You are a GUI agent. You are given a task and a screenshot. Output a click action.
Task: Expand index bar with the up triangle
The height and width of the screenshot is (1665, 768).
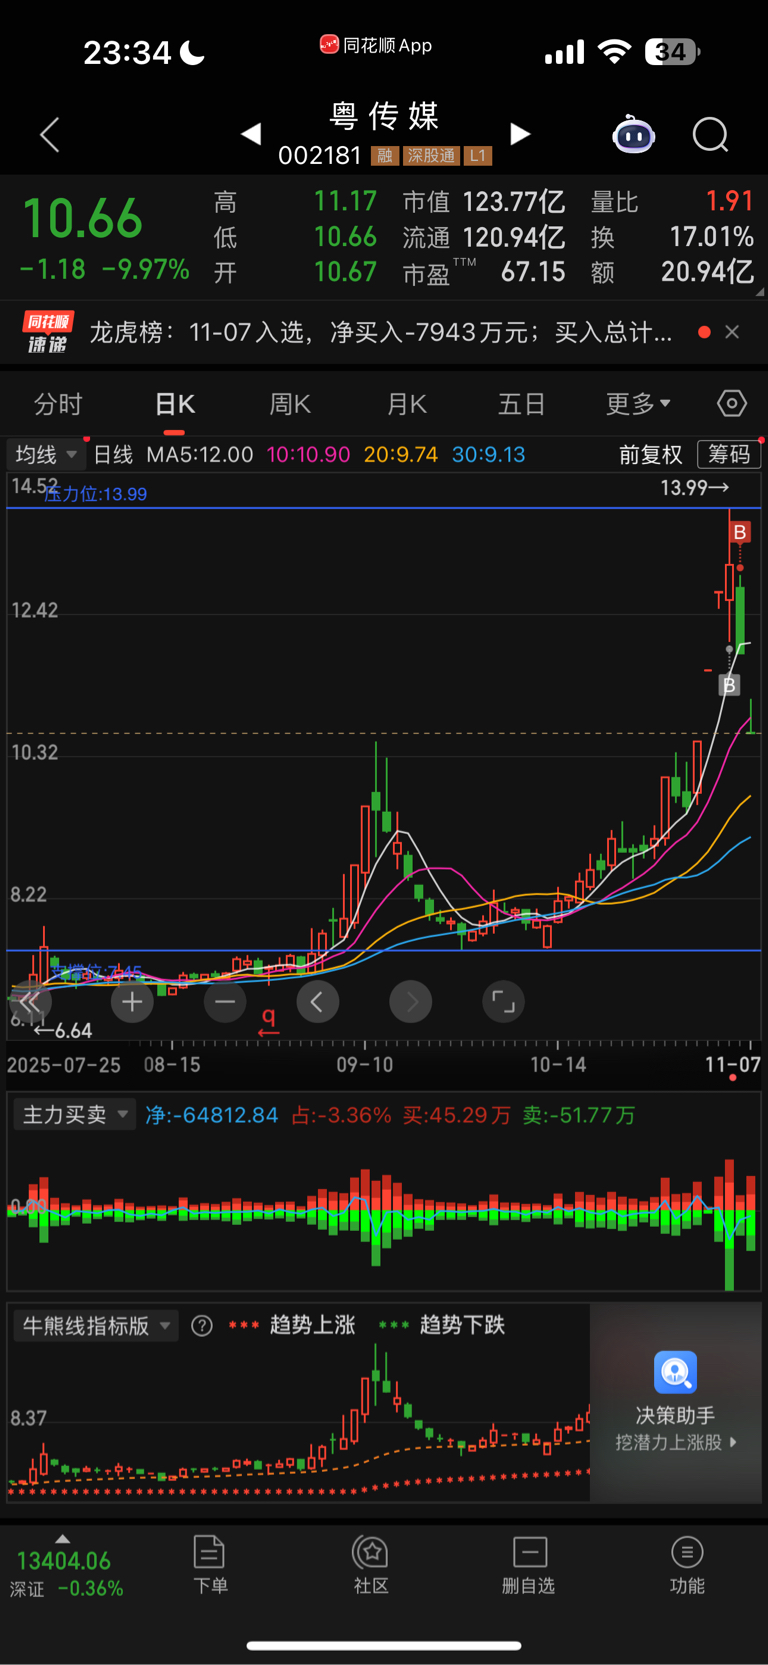pyautogui.click(x=63, y=1539)
